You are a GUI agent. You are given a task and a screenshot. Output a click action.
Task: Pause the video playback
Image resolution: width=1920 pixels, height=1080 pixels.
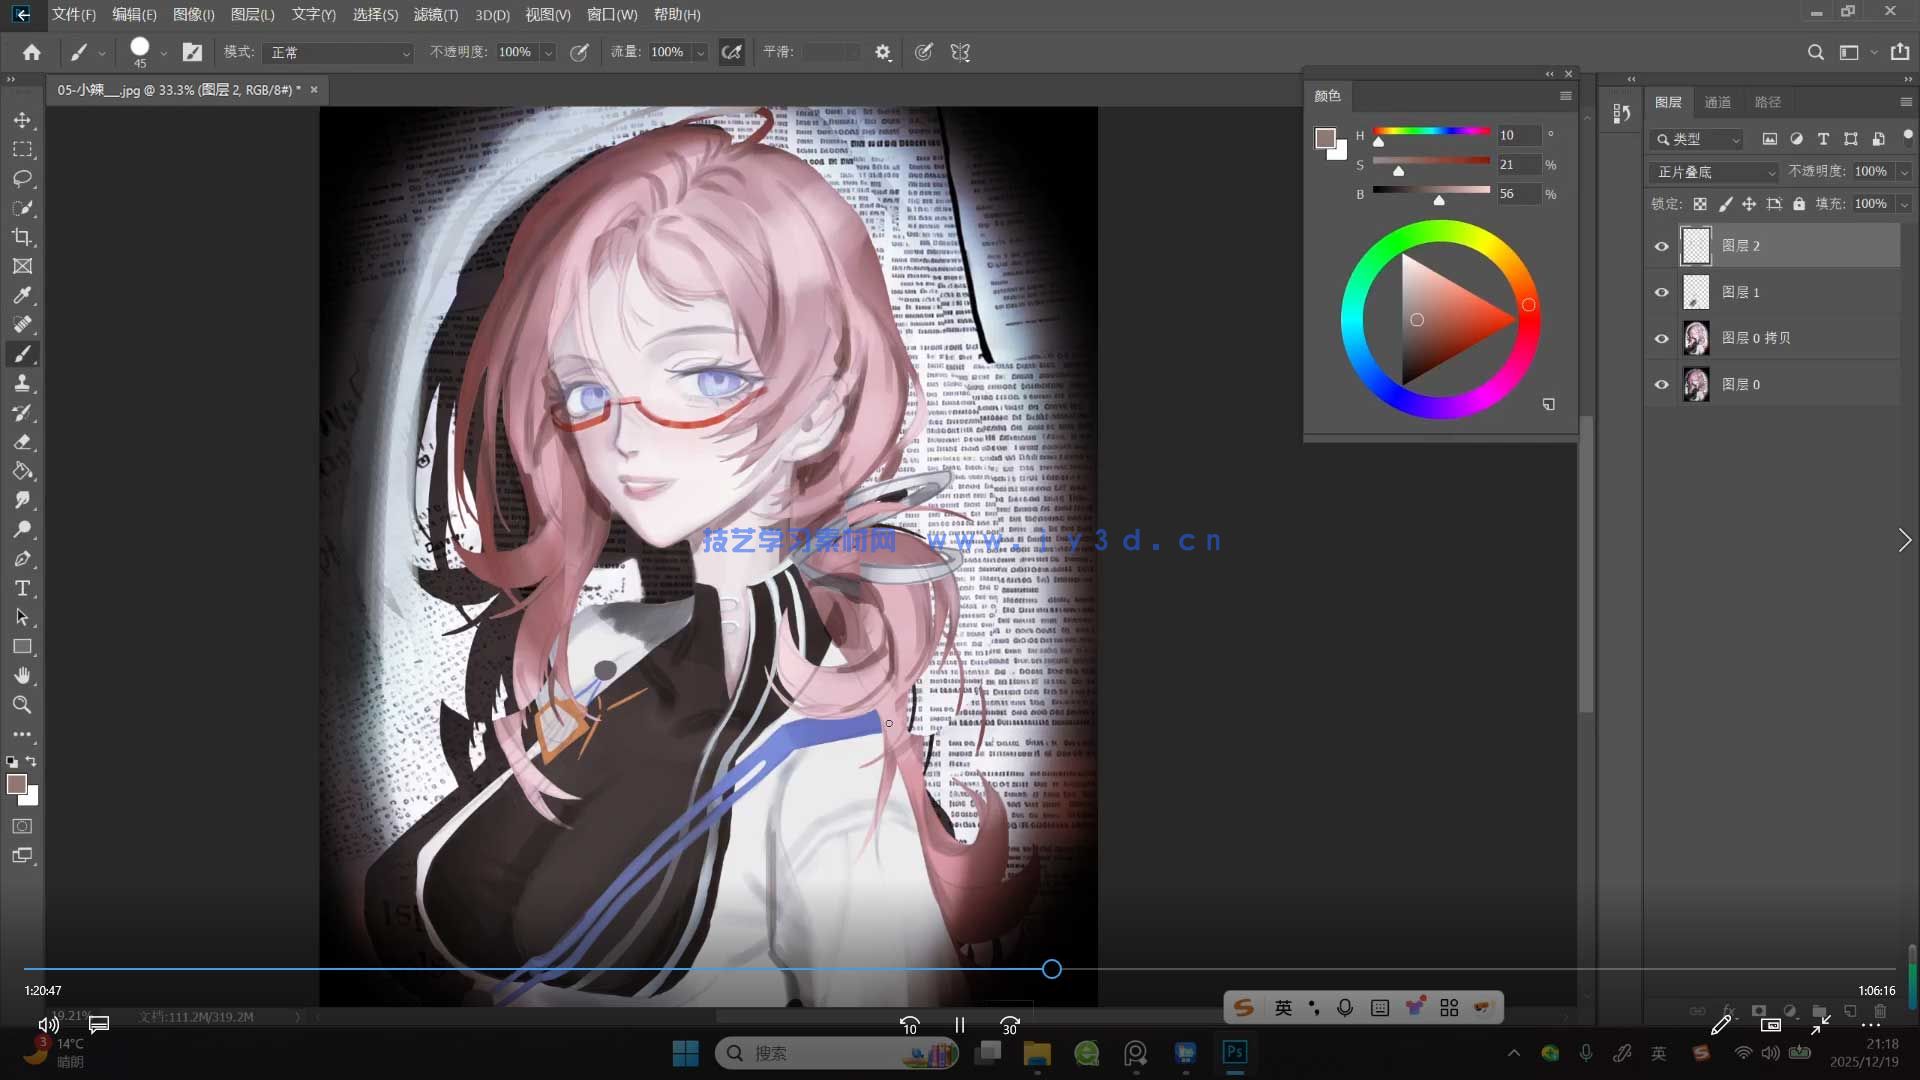959,1025
